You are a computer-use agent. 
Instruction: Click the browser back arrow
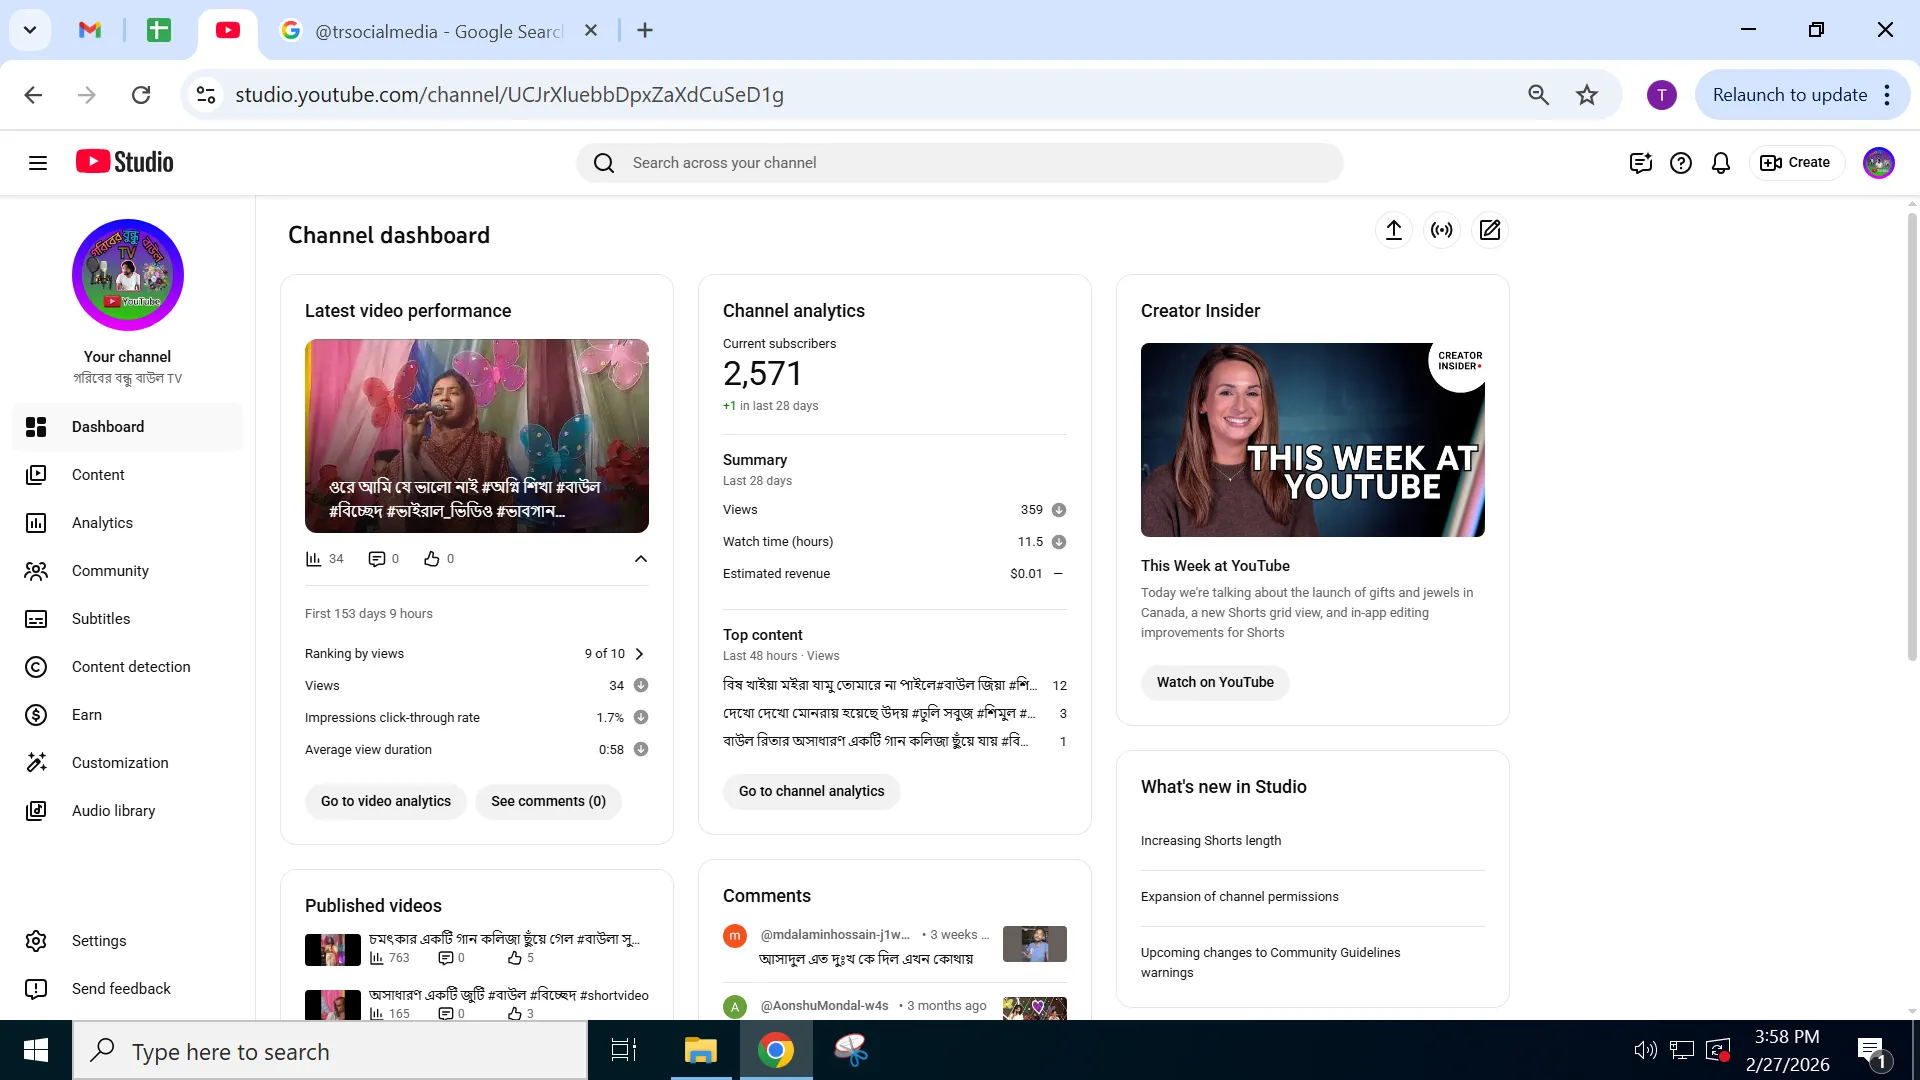[33, 95]
